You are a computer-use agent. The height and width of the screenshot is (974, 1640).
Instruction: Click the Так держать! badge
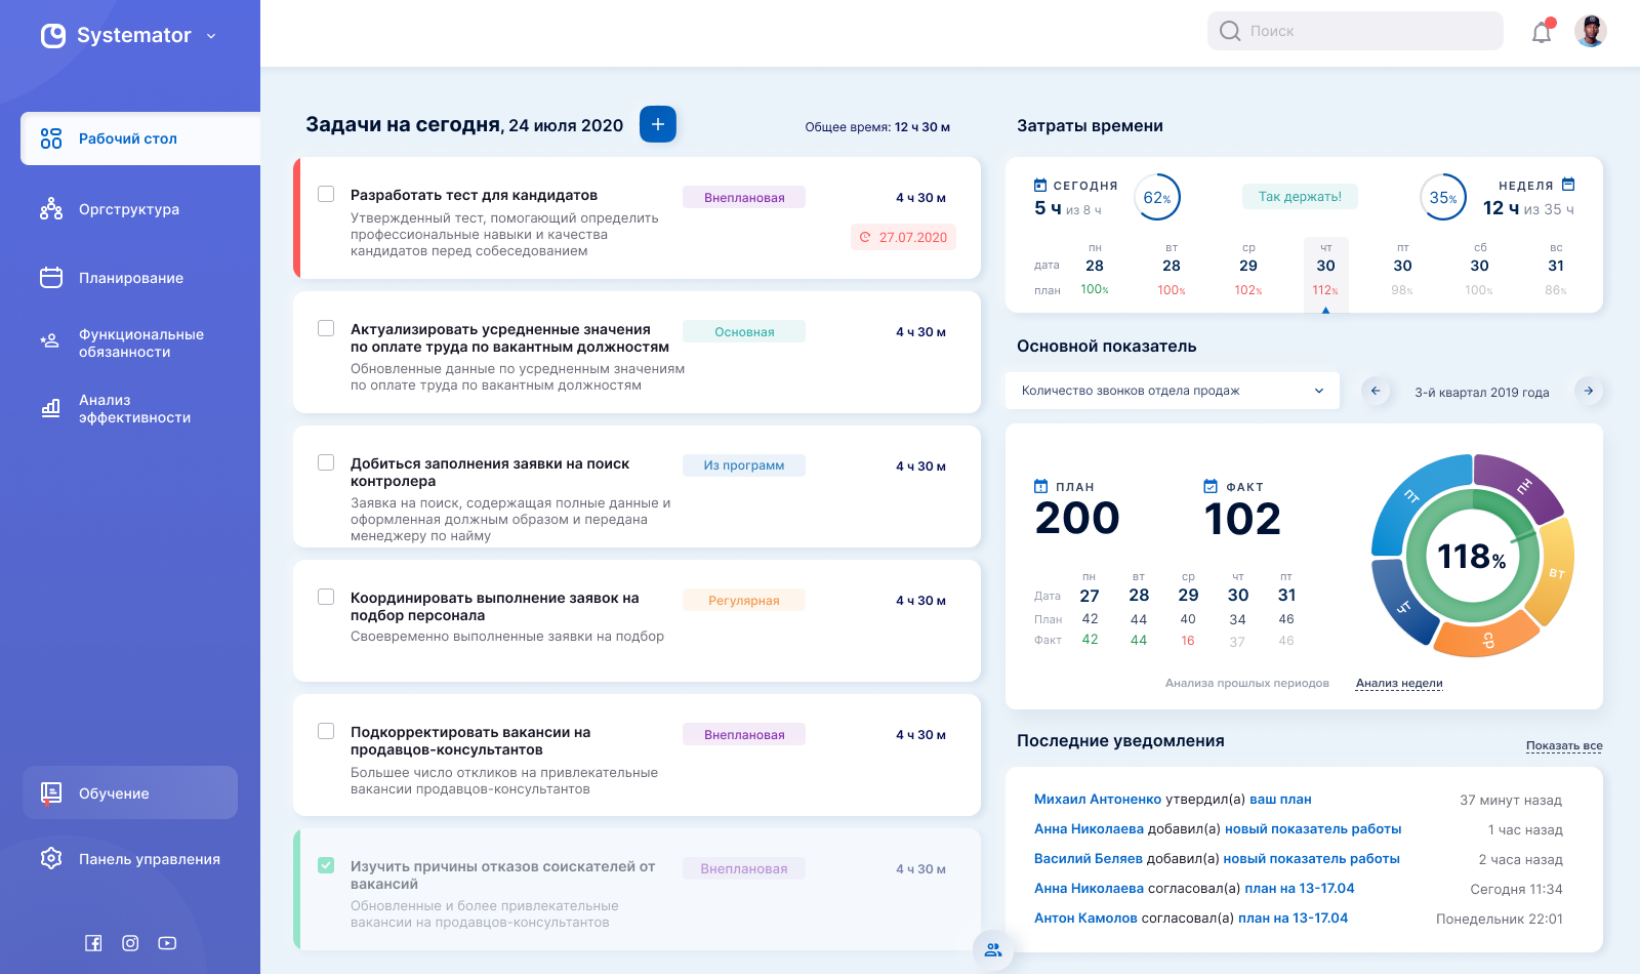pyautogui.click(x=1300, y=197)
